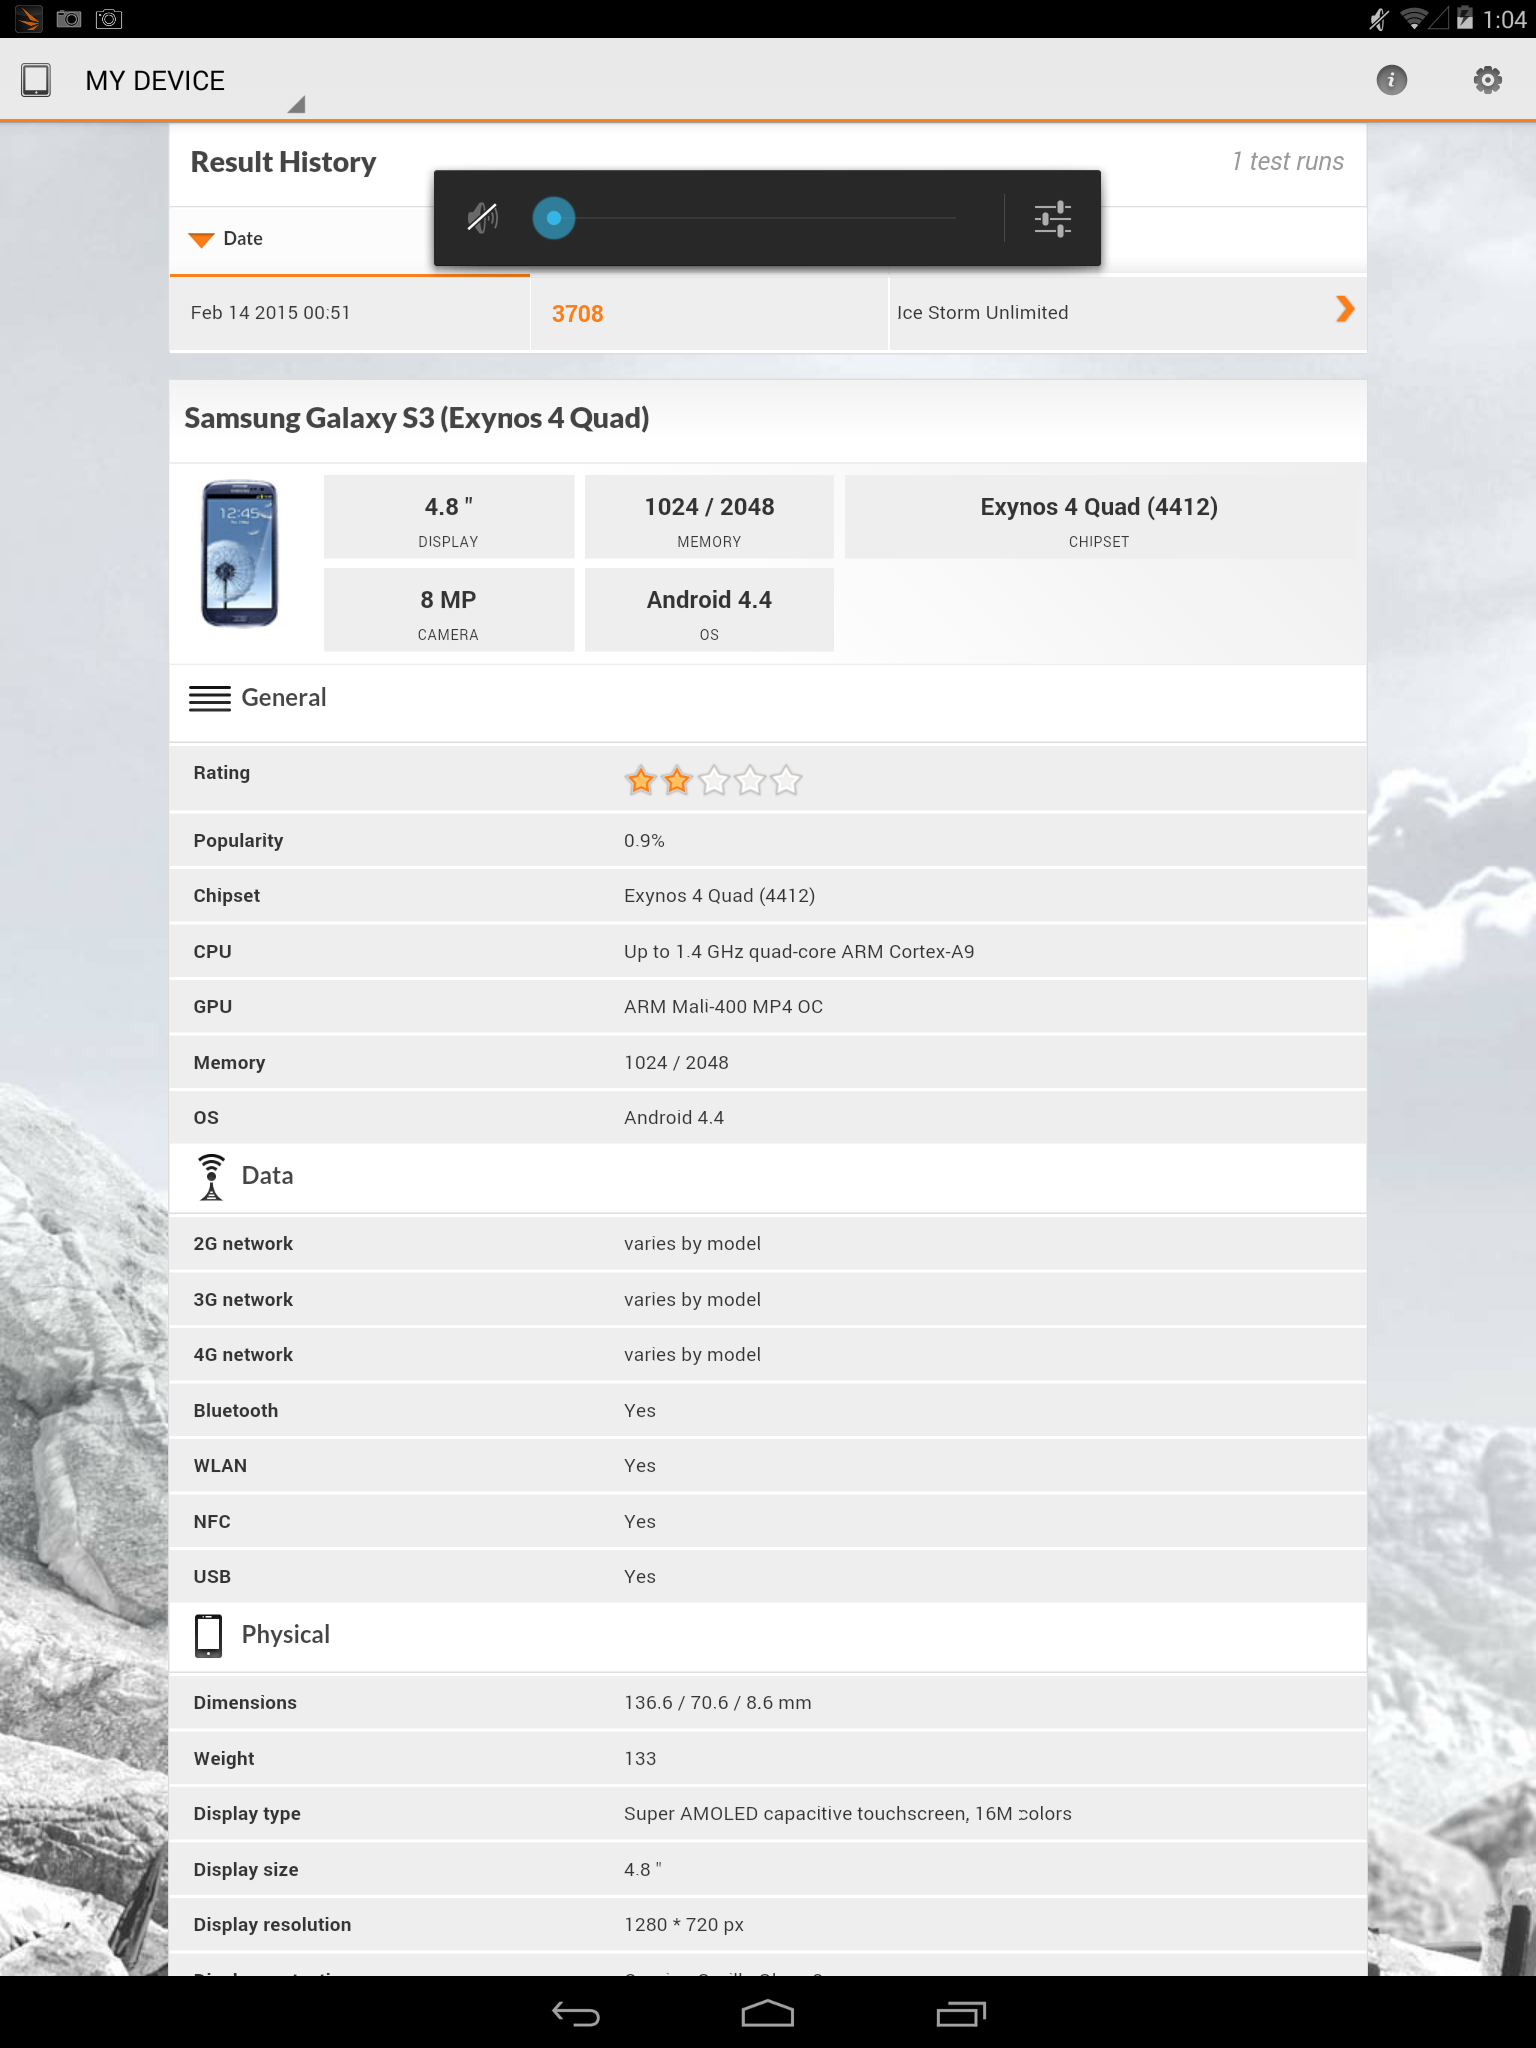Click the rating stars row
This screenshot has width=1536, height=2048.
713,780
